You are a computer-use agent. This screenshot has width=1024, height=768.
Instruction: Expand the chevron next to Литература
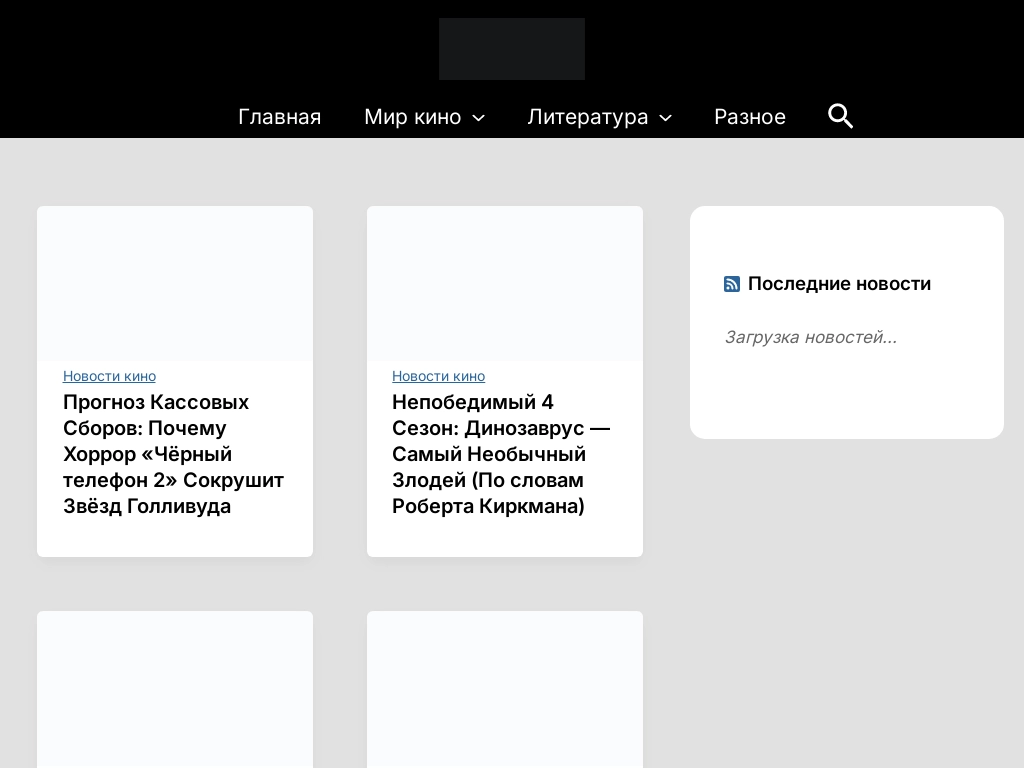tap(666, 118)
